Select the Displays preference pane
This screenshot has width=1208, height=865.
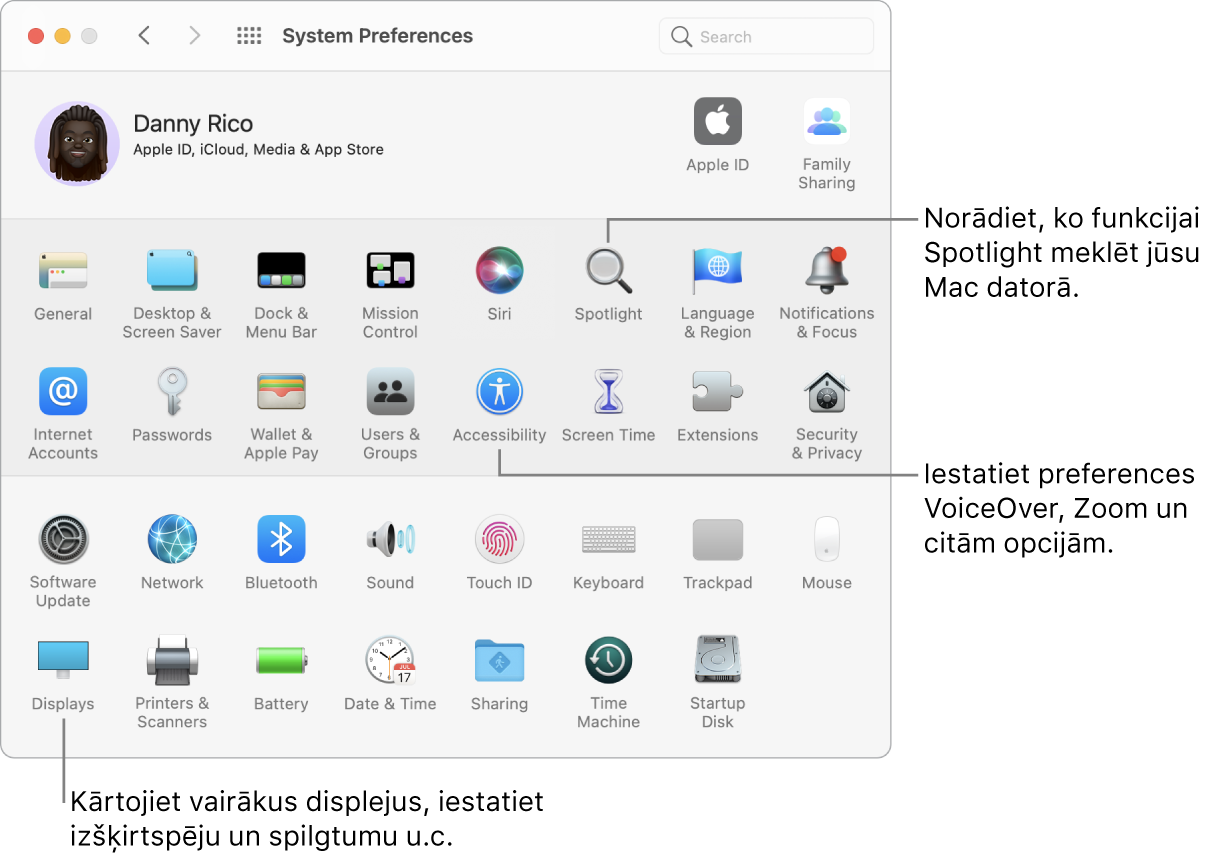[x=62, y=660]
